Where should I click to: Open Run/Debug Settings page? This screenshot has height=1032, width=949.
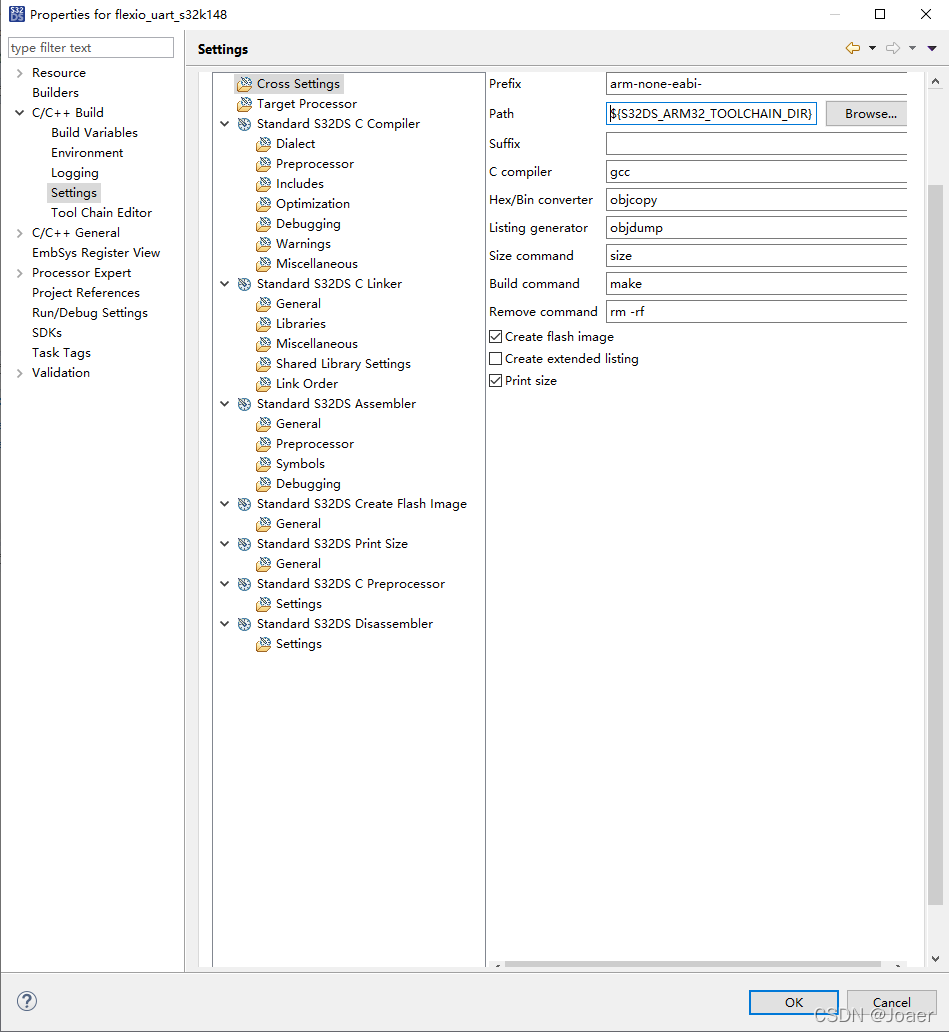coord(90,313)
